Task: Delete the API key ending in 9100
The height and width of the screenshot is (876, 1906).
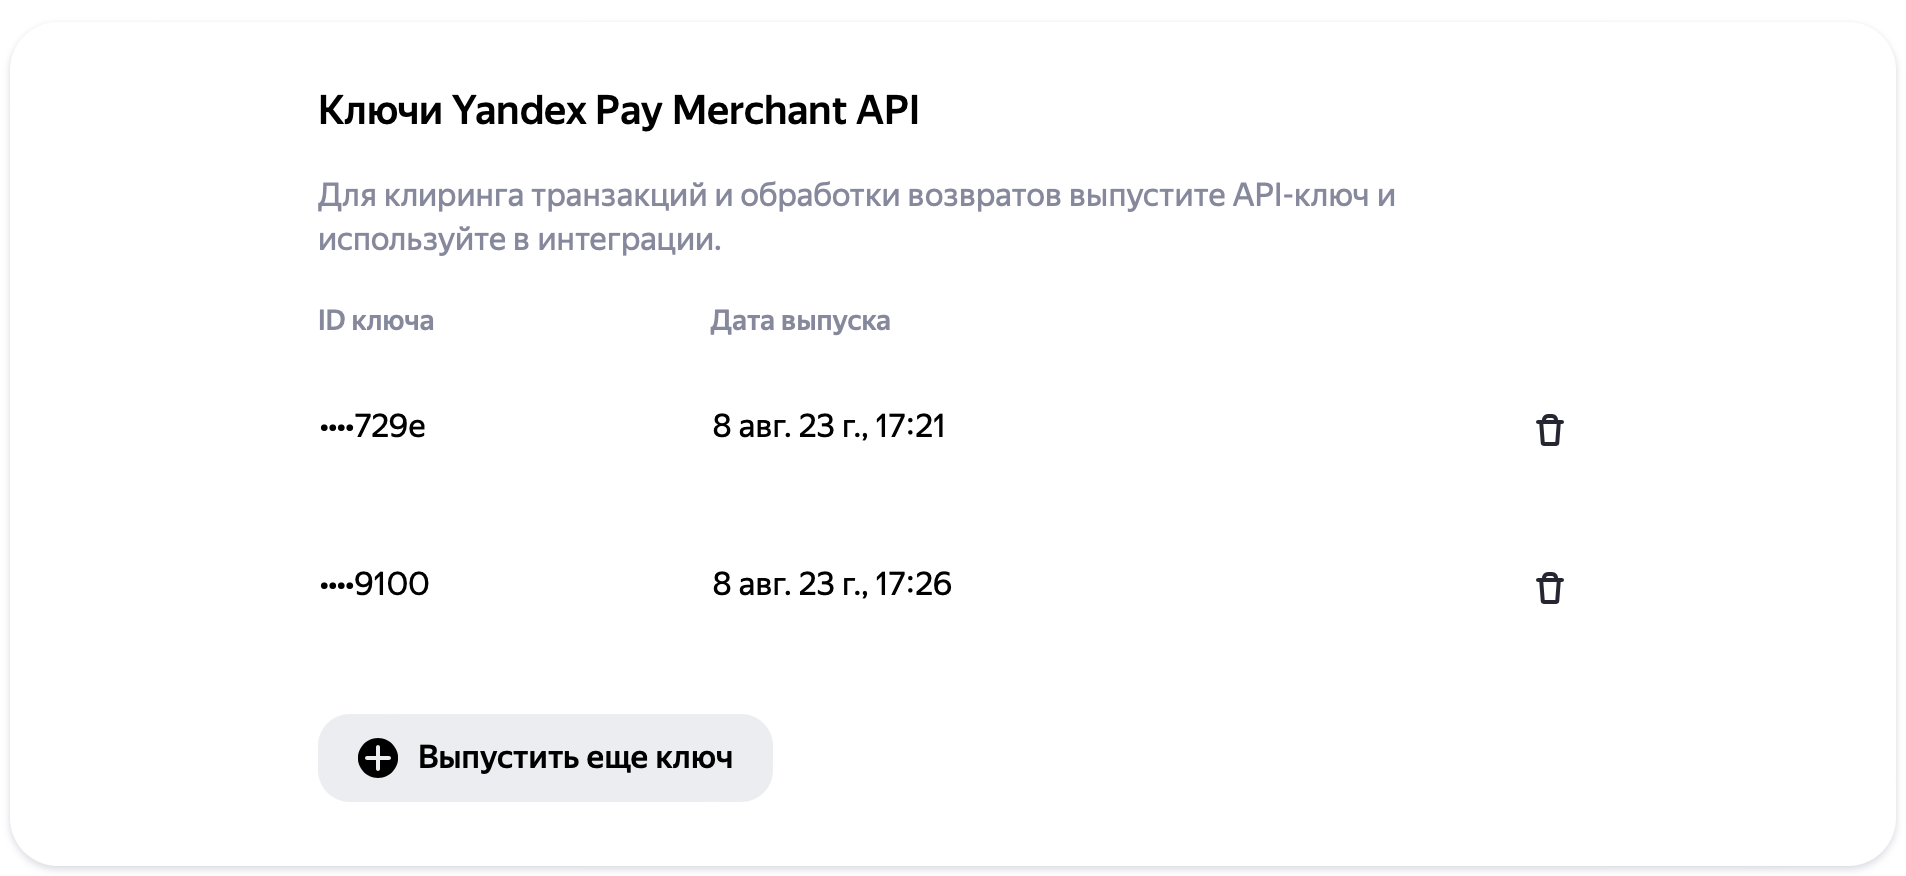Action: pyautogui.click(x=1549, y=588)
